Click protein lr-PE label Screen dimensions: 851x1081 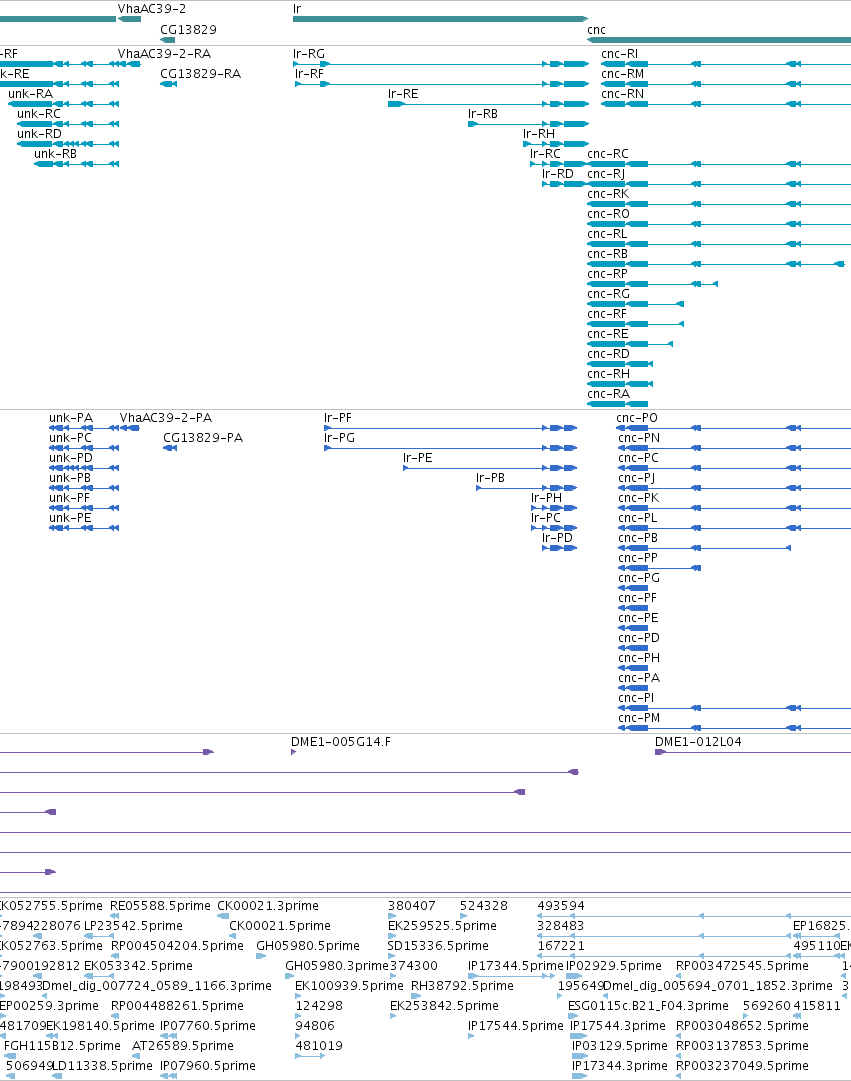(x=418, y=458)
